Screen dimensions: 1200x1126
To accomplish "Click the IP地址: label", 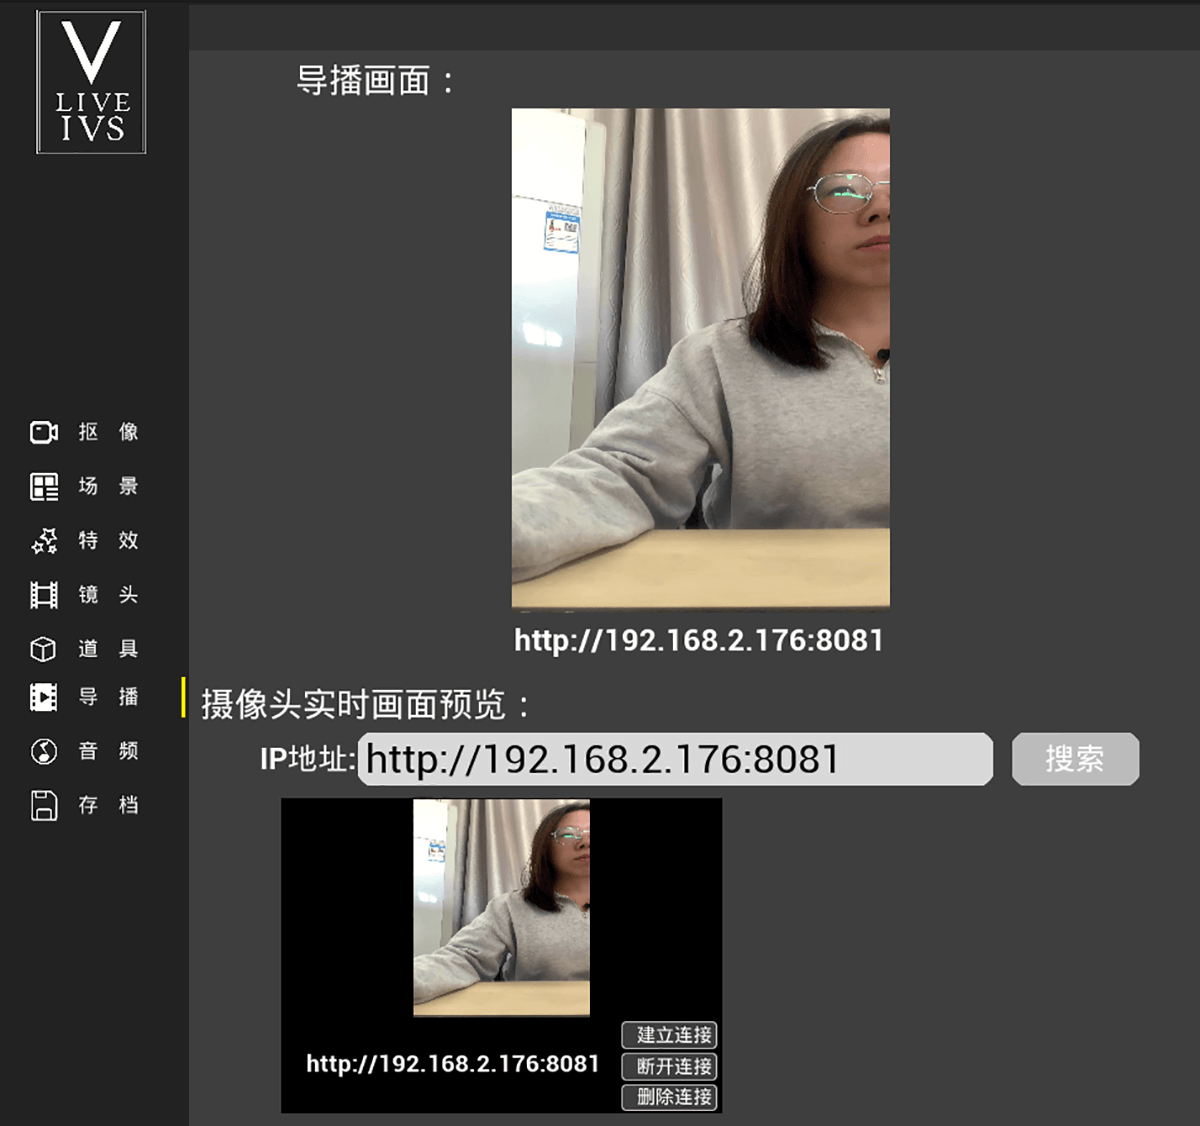I will [x=307, y=759].
